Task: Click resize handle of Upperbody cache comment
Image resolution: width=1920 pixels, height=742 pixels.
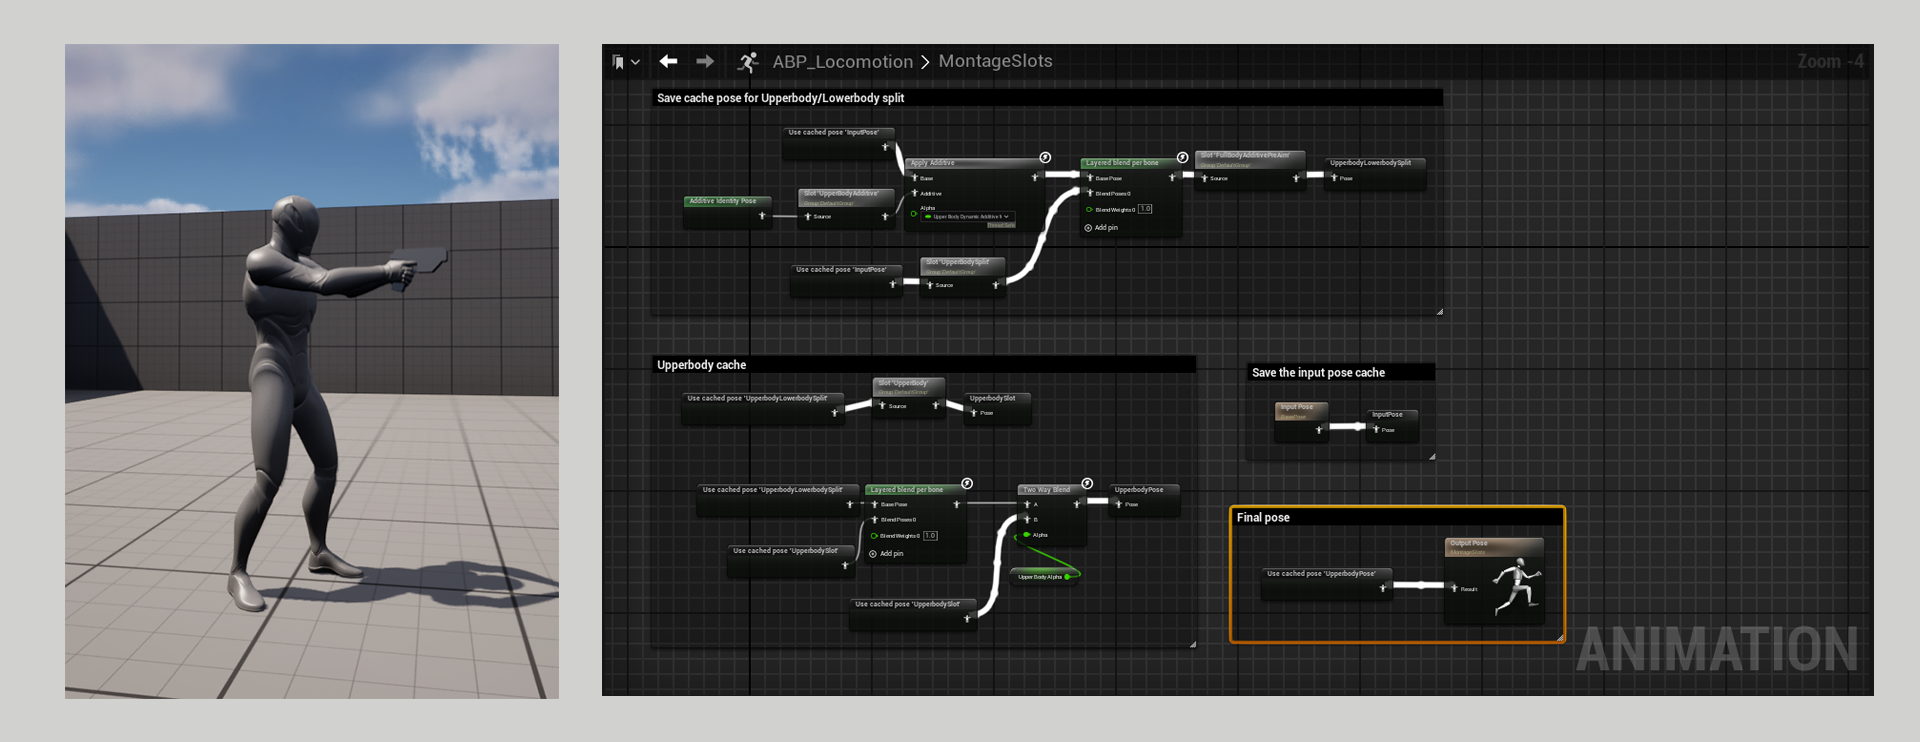Action: click(x=1193, y=644)
